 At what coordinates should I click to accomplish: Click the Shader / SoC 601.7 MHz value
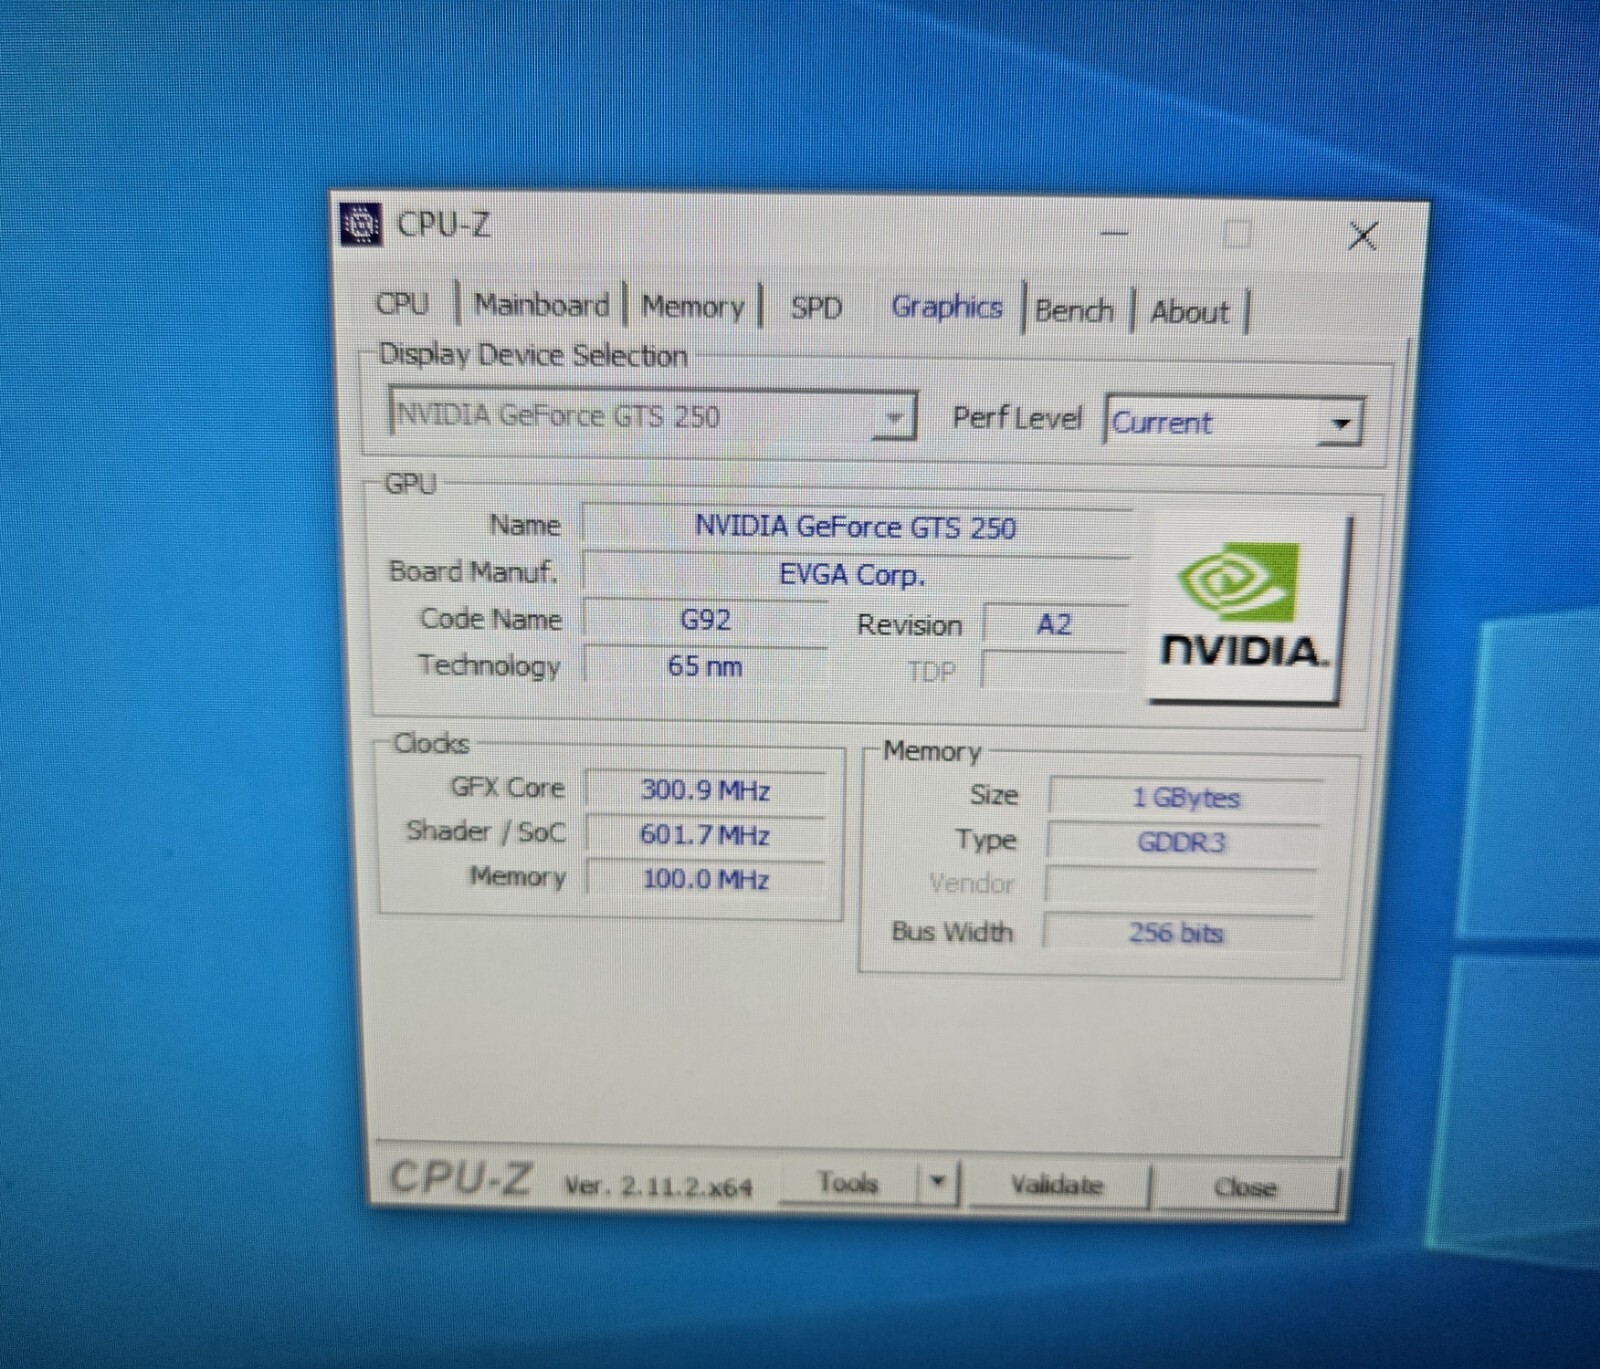[705, 834]
